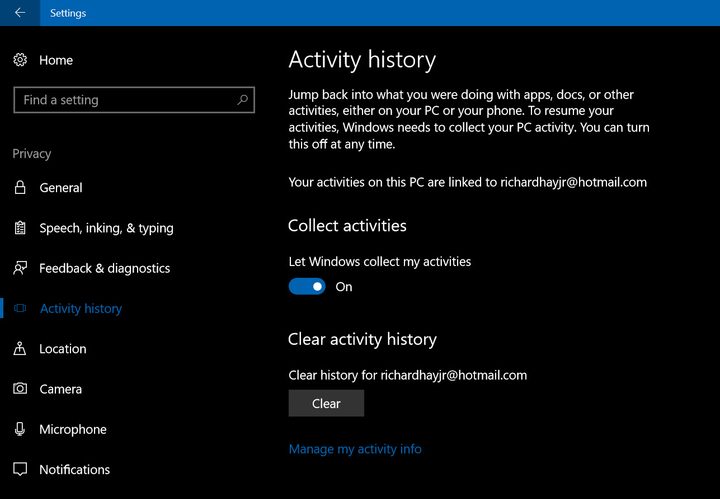The height and width of the screenshot is (499, 720).
Task: Click the Collect activities section heading
Action: coord(347,225)
